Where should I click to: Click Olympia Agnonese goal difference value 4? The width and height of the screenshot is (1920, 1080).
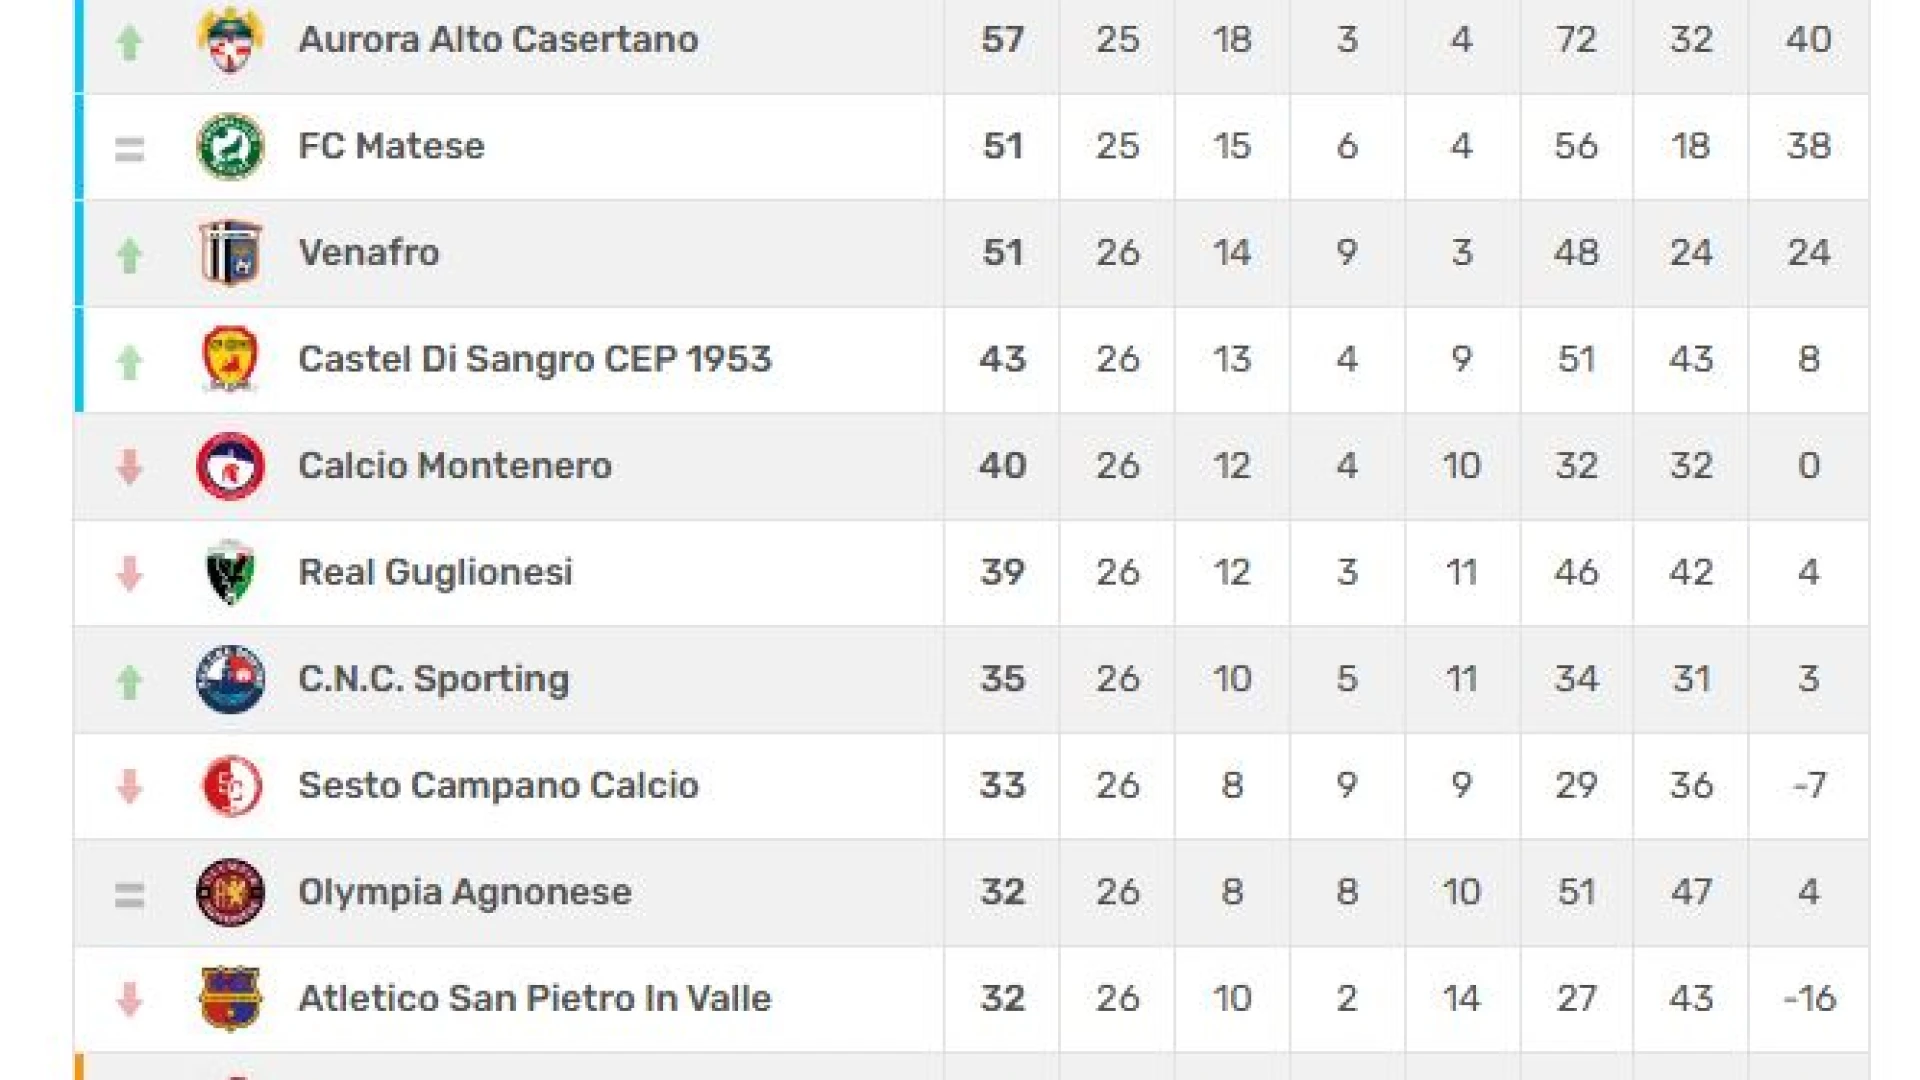[x=1809, y=892]
